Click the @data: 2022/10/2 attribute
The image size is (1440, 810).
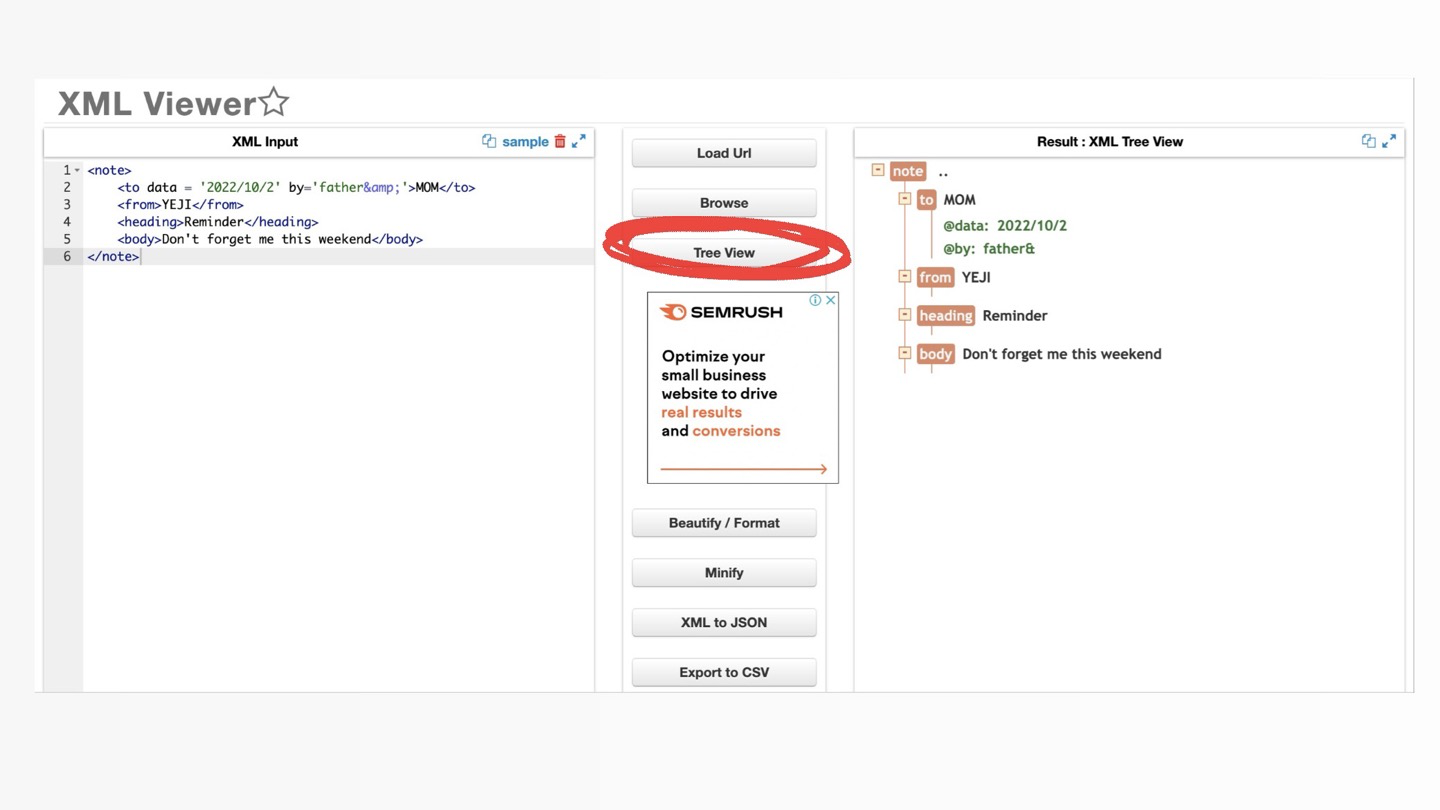[x=1005, y=226]
